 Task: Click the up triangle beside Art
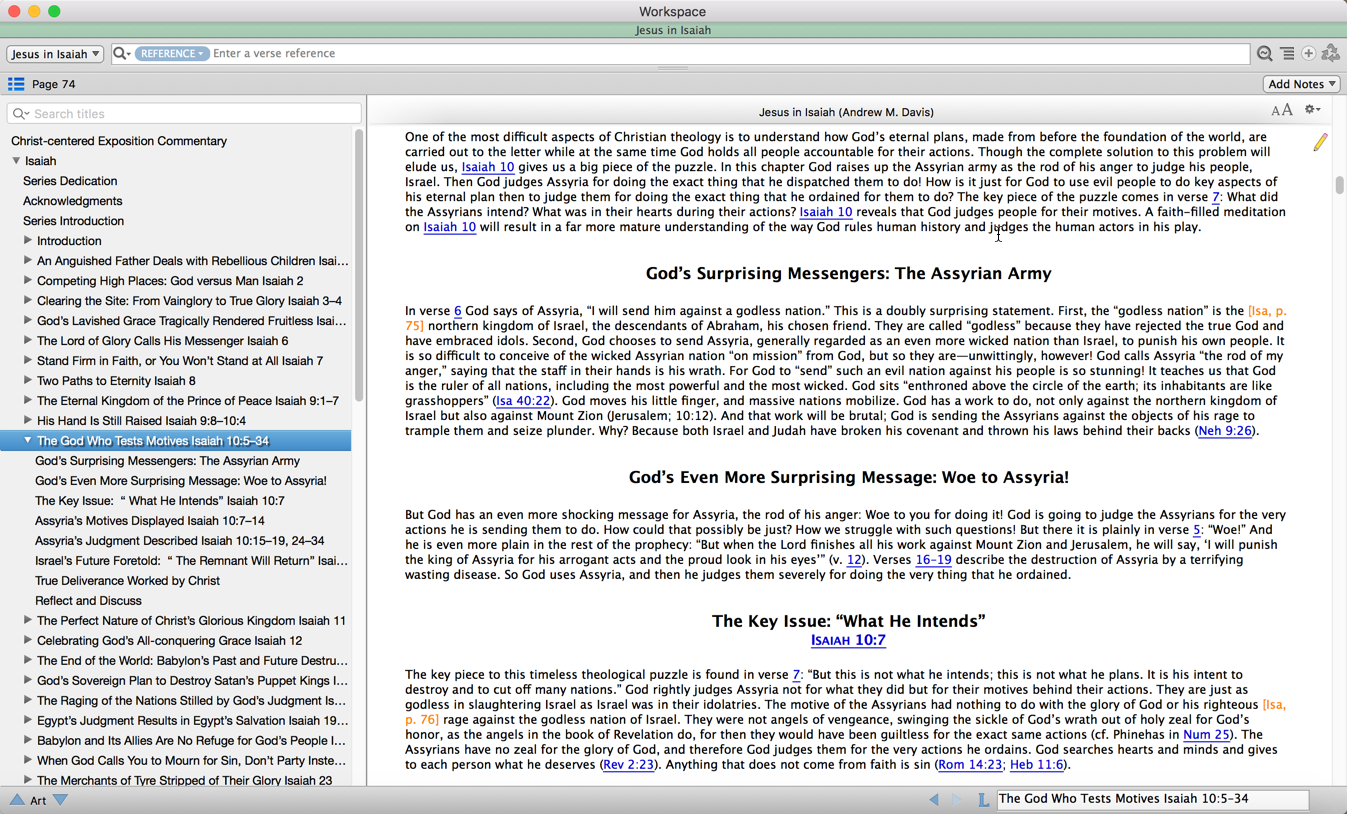coord(17,800)
